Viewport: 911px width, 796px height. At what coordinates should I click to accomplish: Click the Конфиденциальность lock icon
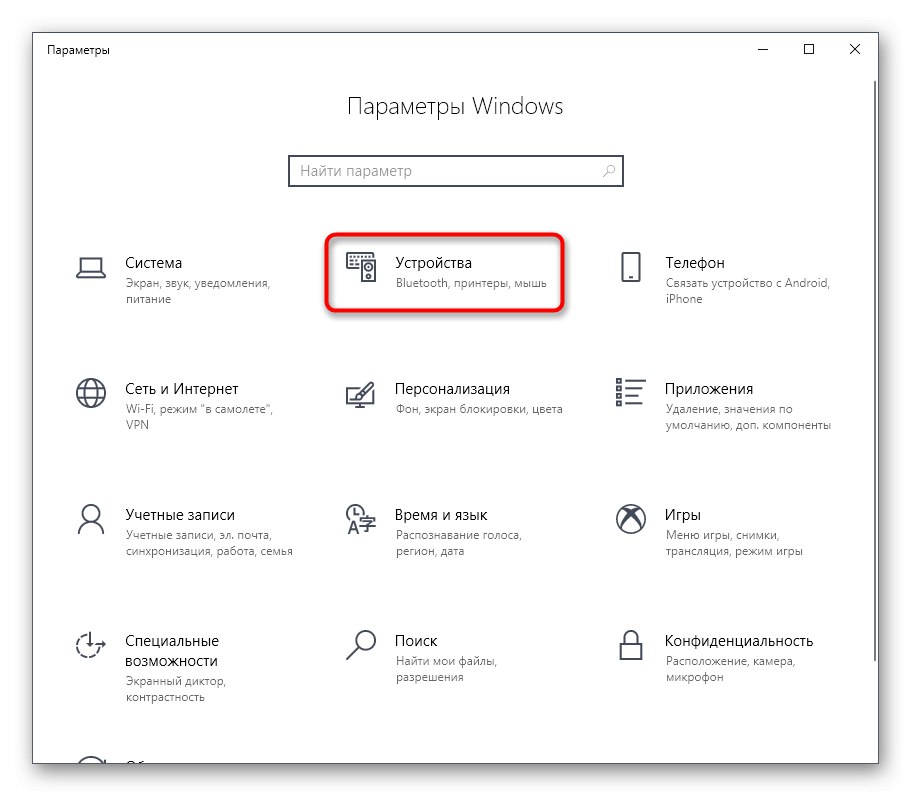pos(630,645)
